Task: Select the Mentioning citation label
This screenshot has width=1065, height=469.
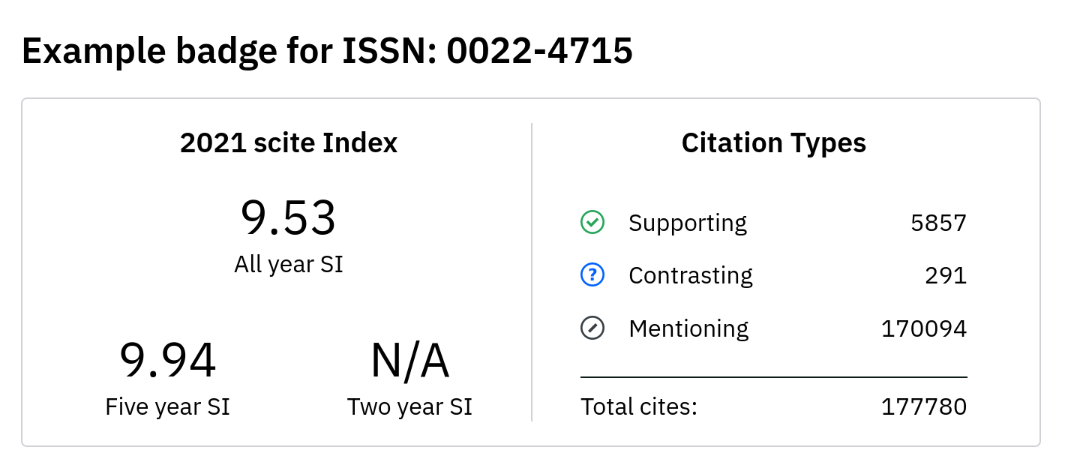Action: coord(689,329)
